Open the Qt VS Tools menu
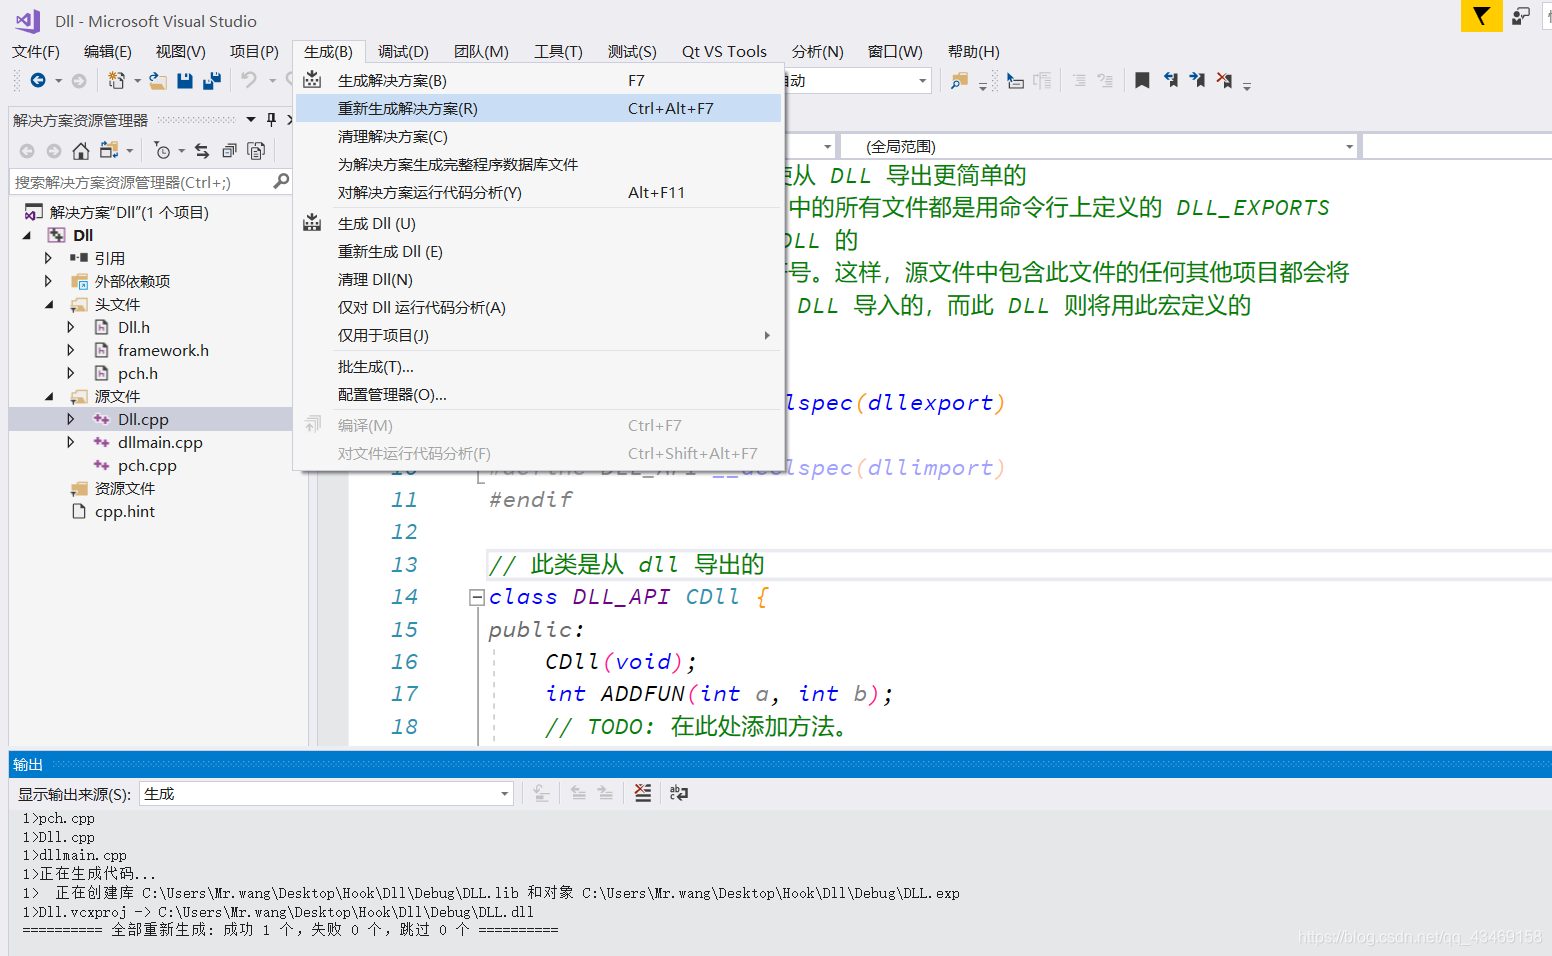This screenshot has width=1552, height=956. click(x=724, y=52)
